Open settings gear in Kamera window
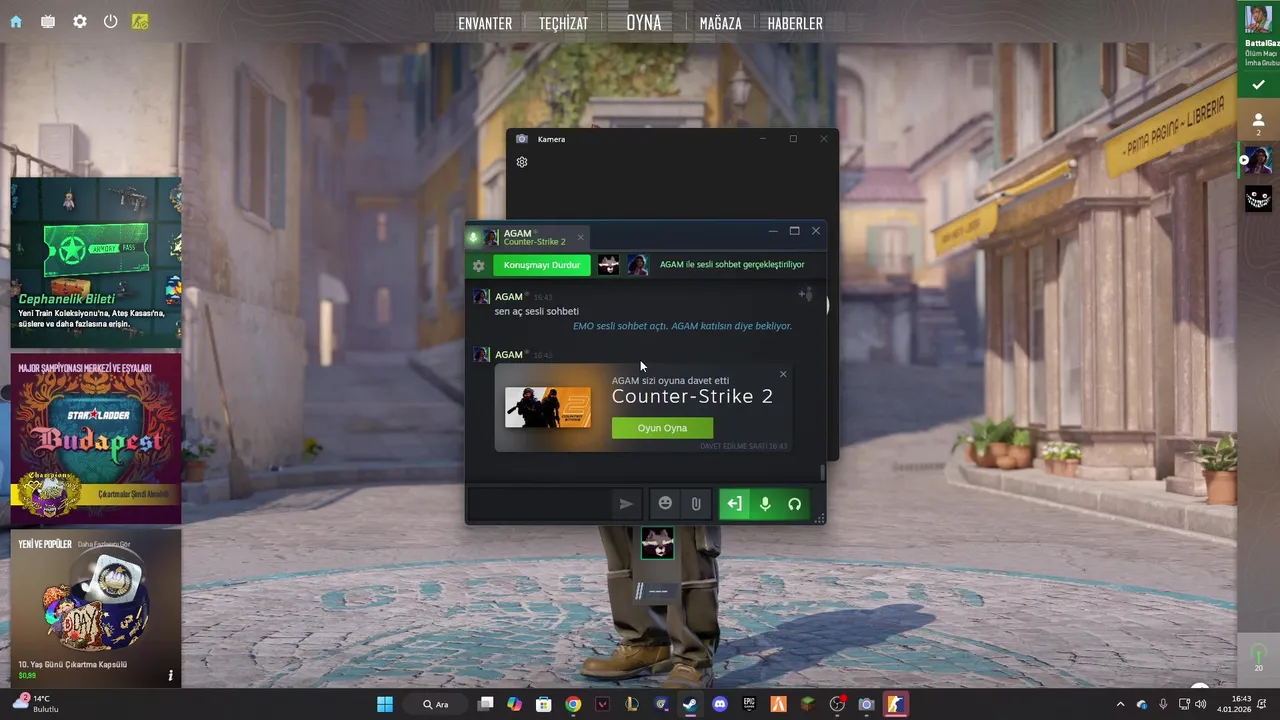1280x720 pixels. coord(522,162)
